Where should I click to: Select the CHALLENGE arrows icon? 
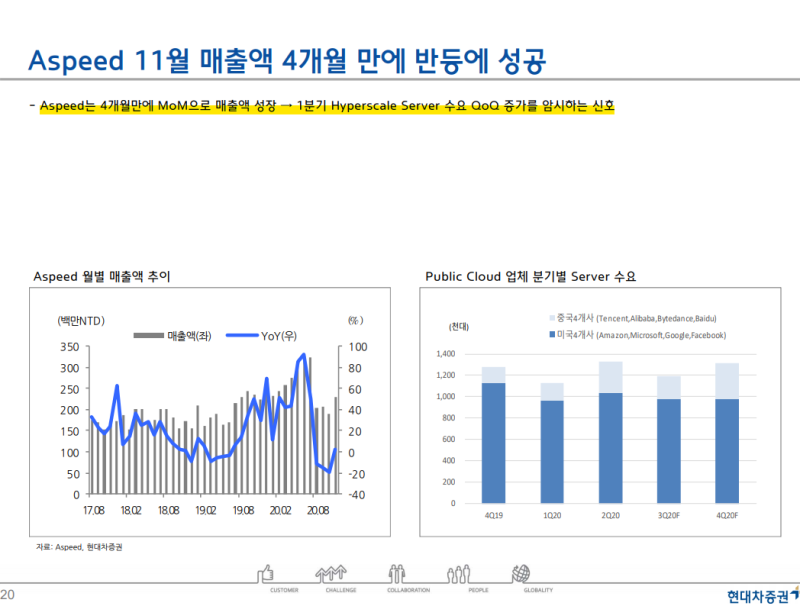click(331, 572)
